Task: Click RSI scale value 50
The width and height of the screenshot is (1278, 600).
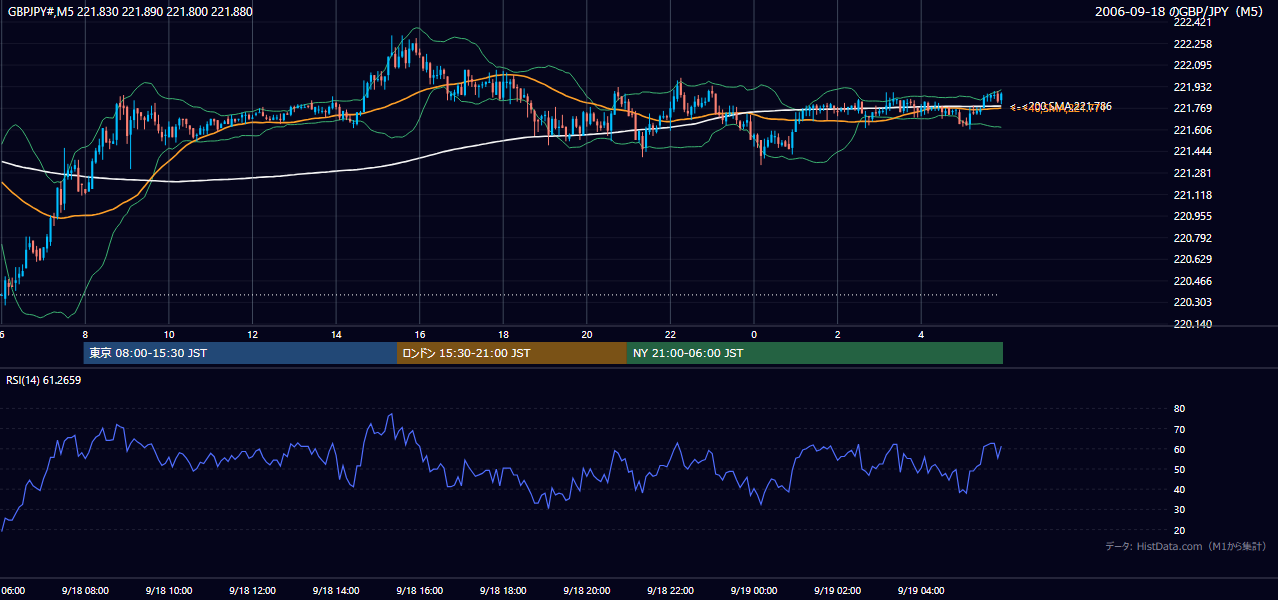Action: (1179, 469)
